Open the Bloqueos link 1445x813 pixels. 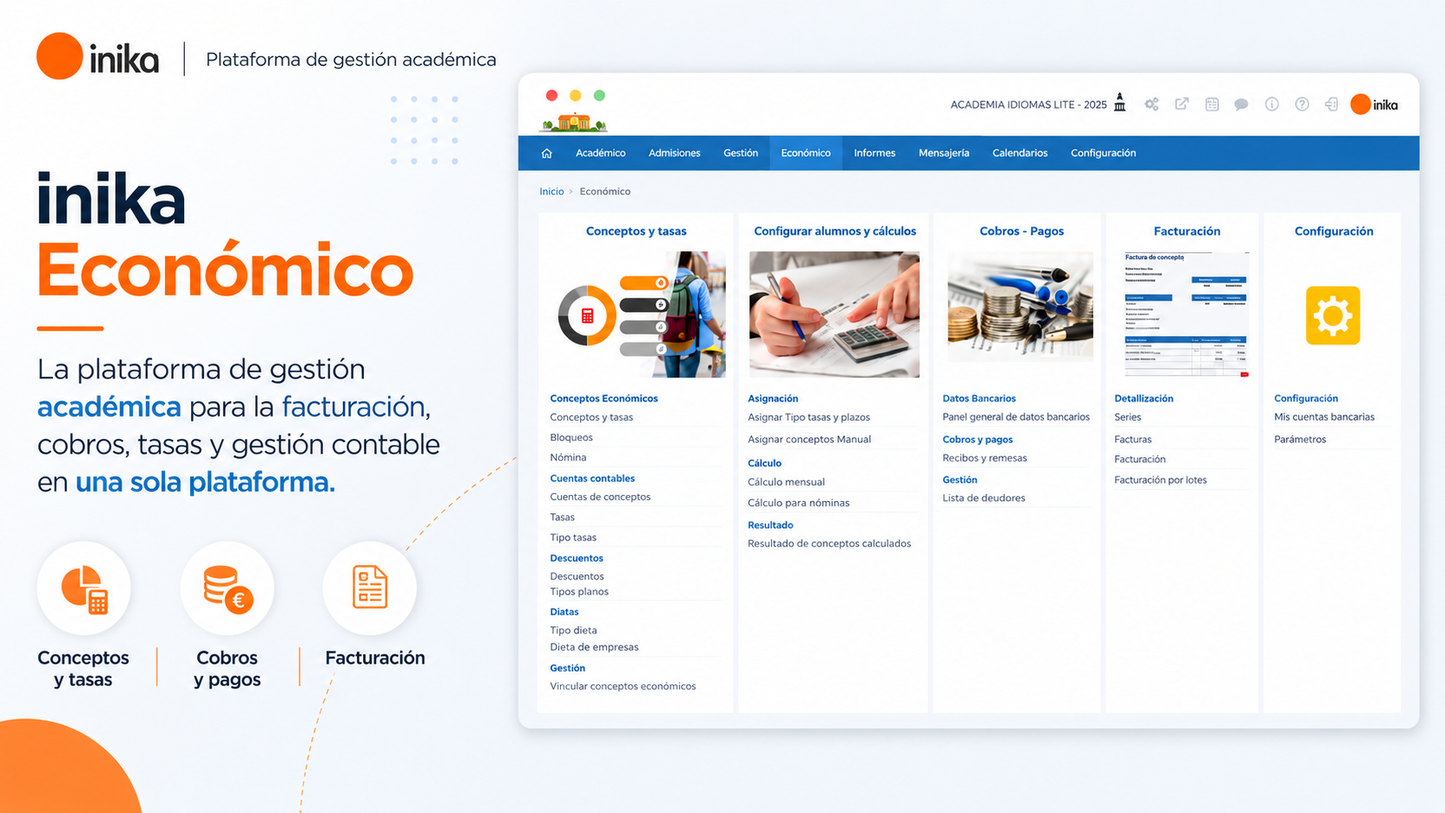[571, 438]
